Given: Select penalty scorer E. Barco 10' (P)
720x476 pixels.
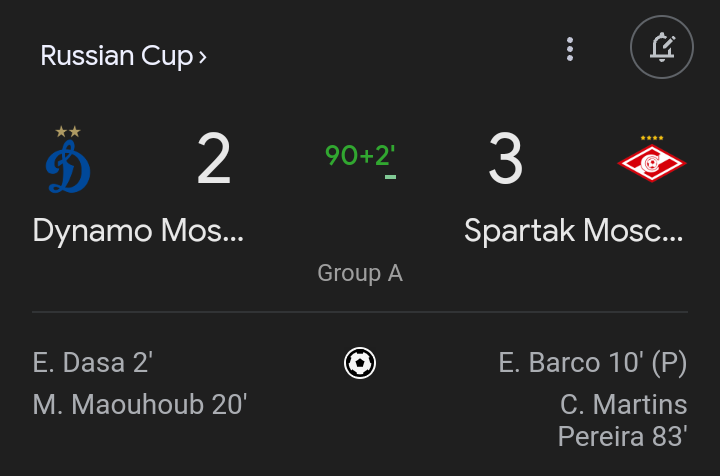Looking at the screenshot, I should click(x=592, y=362).
